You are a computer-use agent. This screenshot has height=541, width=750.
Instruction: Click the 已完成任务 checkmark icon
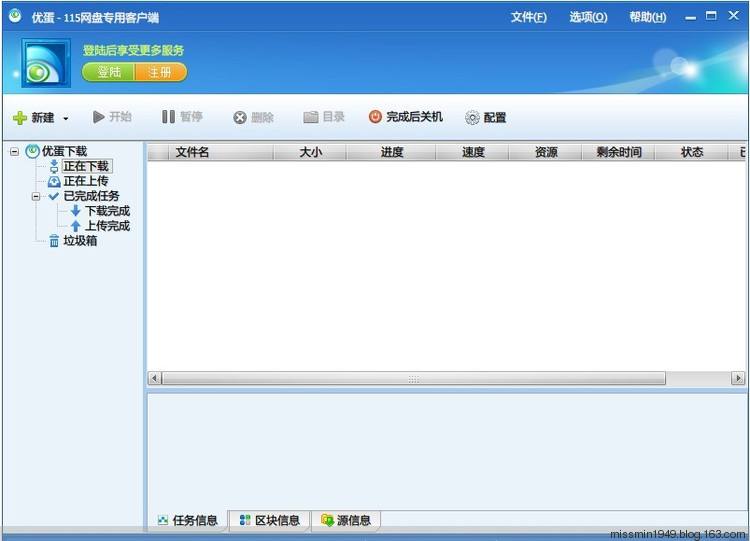(x=54, y=196)
